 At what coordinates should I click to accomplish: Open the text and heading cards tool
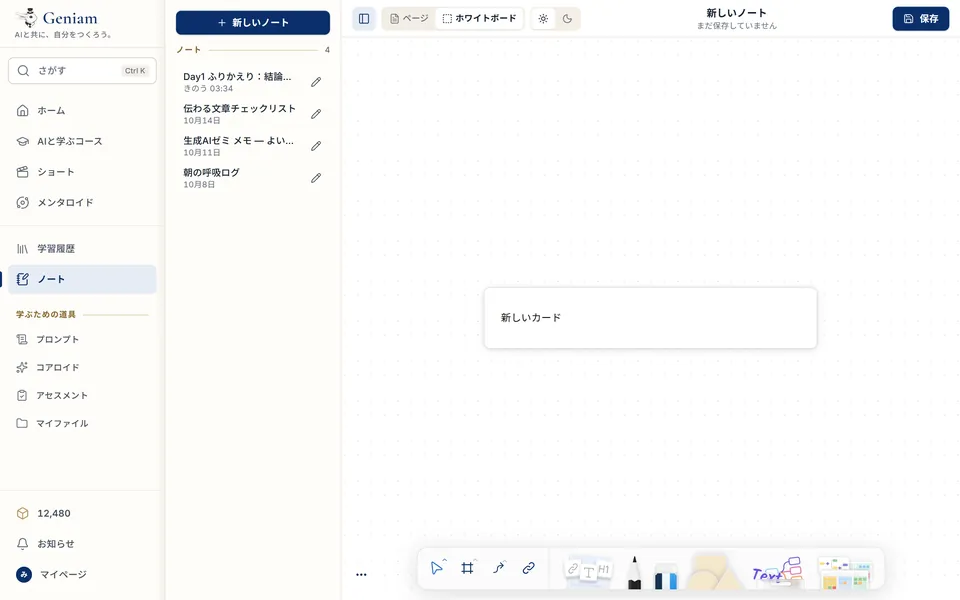[588, 570]
